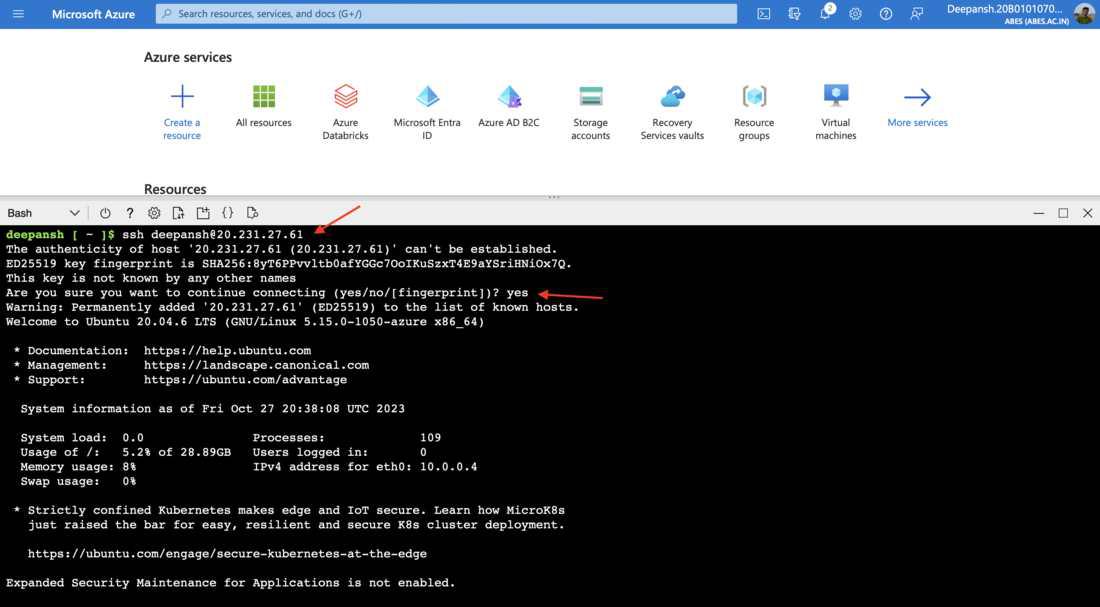The width and height of the screenshot is (1100, 607).
Task: Minimize the Cloud Shell pane
Action: [1039, 213]
